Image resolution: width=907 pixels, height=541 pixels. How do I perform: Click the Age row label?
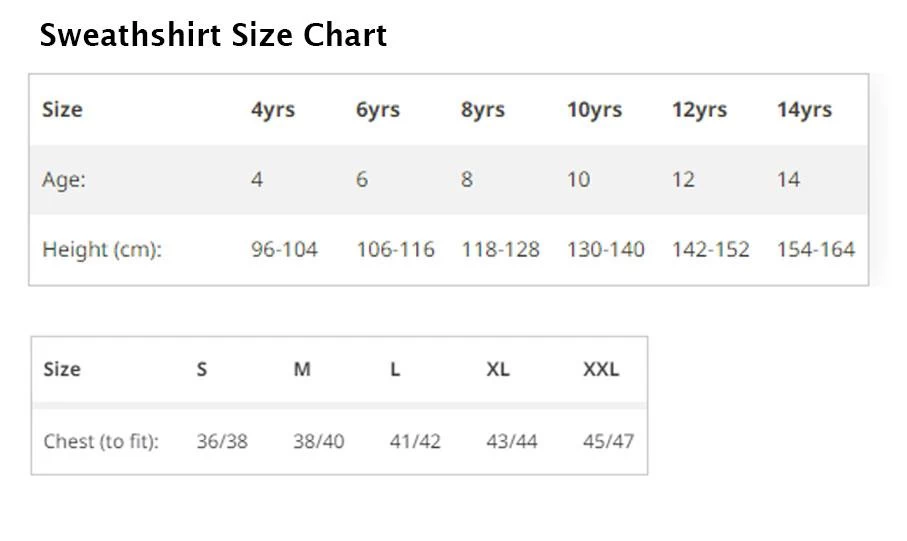(x=64, y=180)
